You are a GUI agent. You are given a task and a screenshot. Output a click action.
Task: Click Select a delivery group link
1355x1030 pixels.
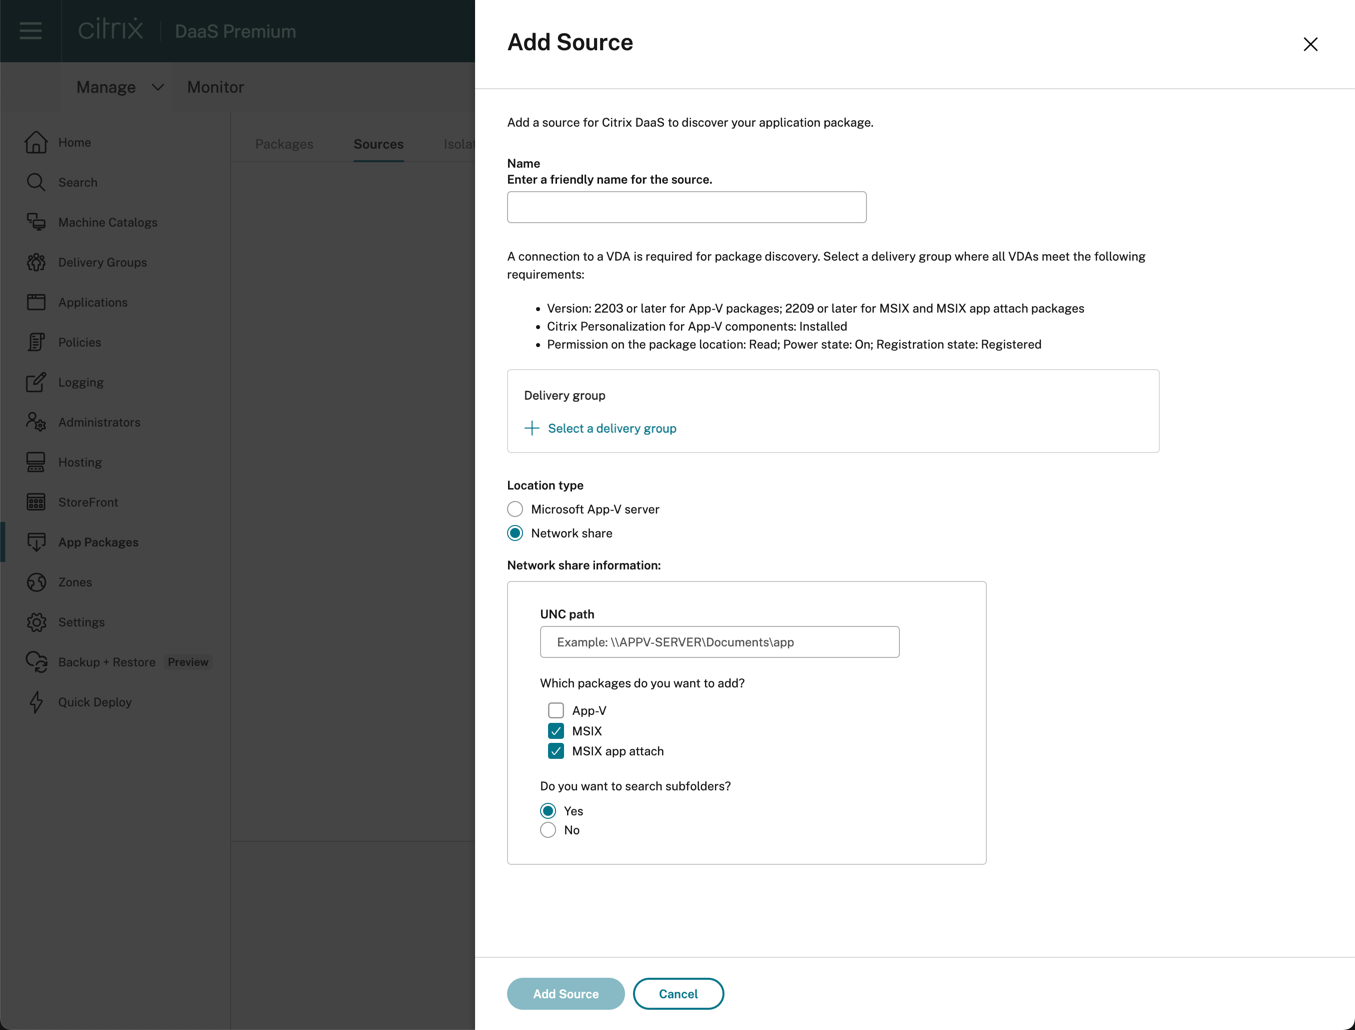(x=611, y=428)
